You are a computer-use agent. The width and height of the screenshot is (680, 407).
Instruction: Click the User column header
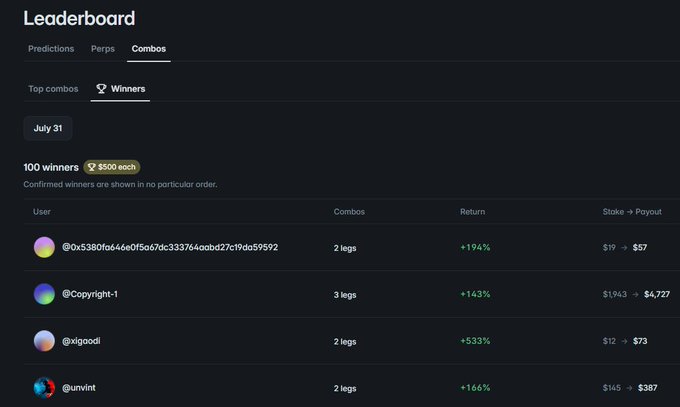click(x=42, y=212)
